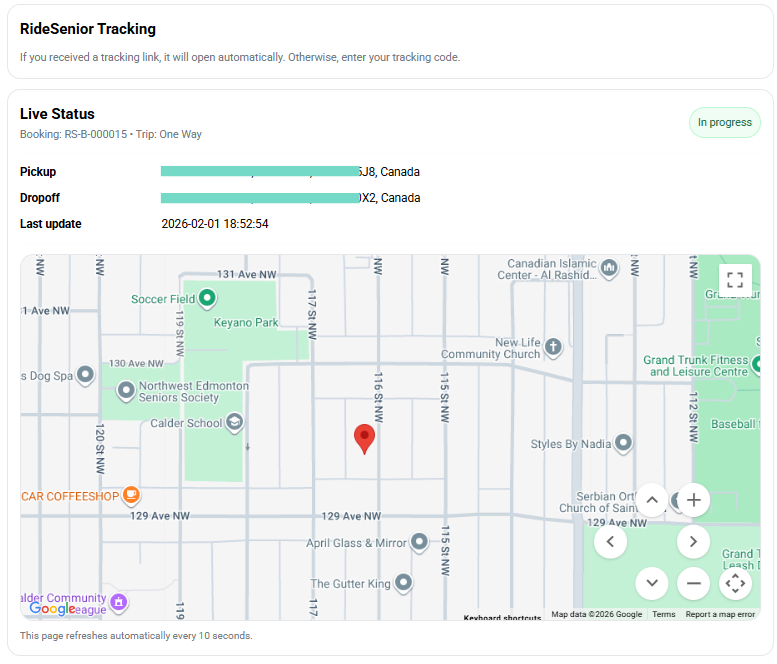Zoom in on the map
Image resolution: width=777 pixels, height=664 pixels.
tap(693, 500)
